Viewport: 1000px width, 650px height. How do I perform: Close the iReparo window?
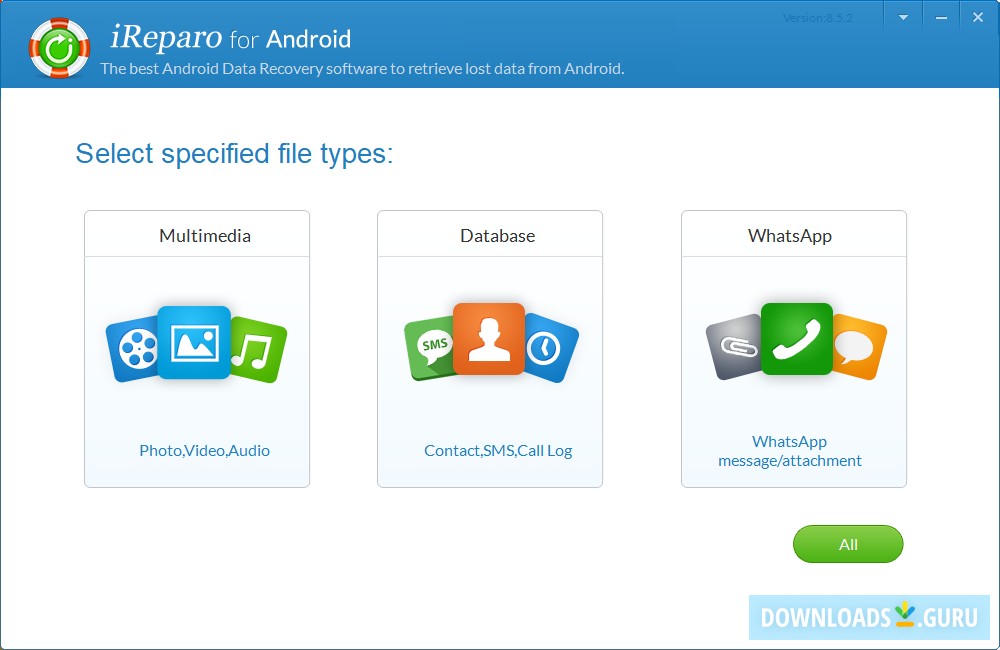pos(978,18)
